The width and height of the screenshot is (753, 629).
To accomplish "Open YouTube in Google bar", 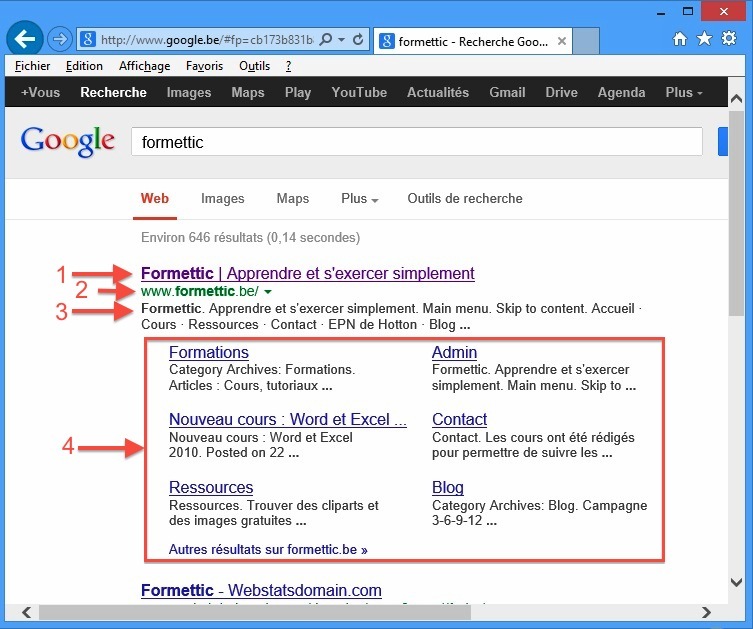I will point(359,92).
